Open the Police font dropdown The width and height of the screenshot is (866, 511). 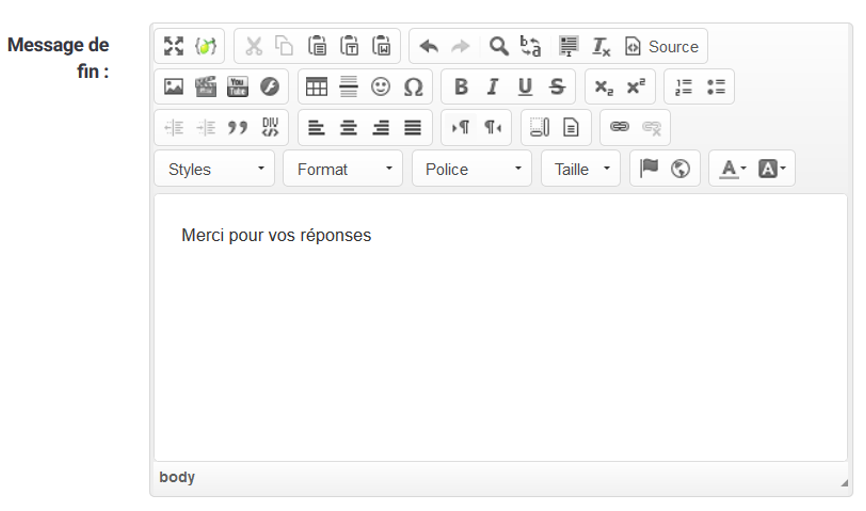click(472, 168)
